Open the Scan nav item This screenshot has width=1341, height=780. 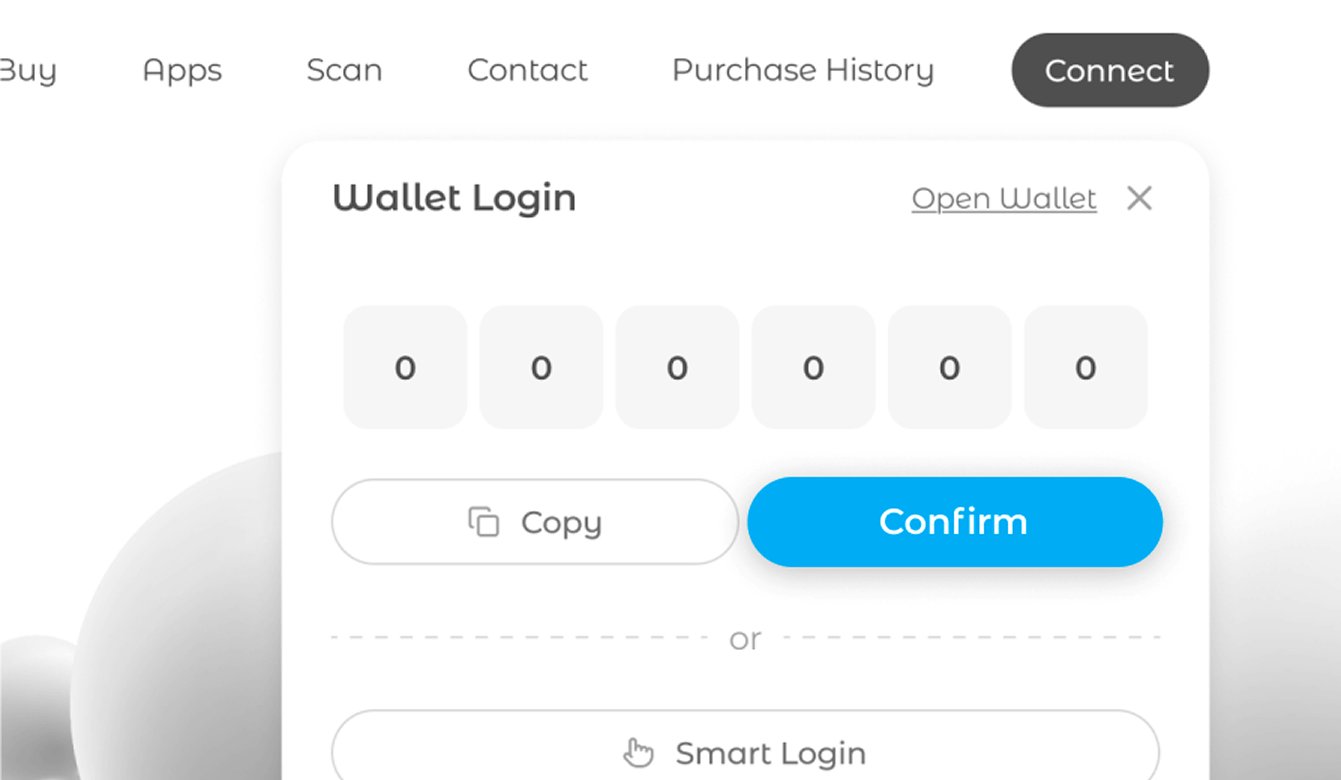[x=344, y=70]
